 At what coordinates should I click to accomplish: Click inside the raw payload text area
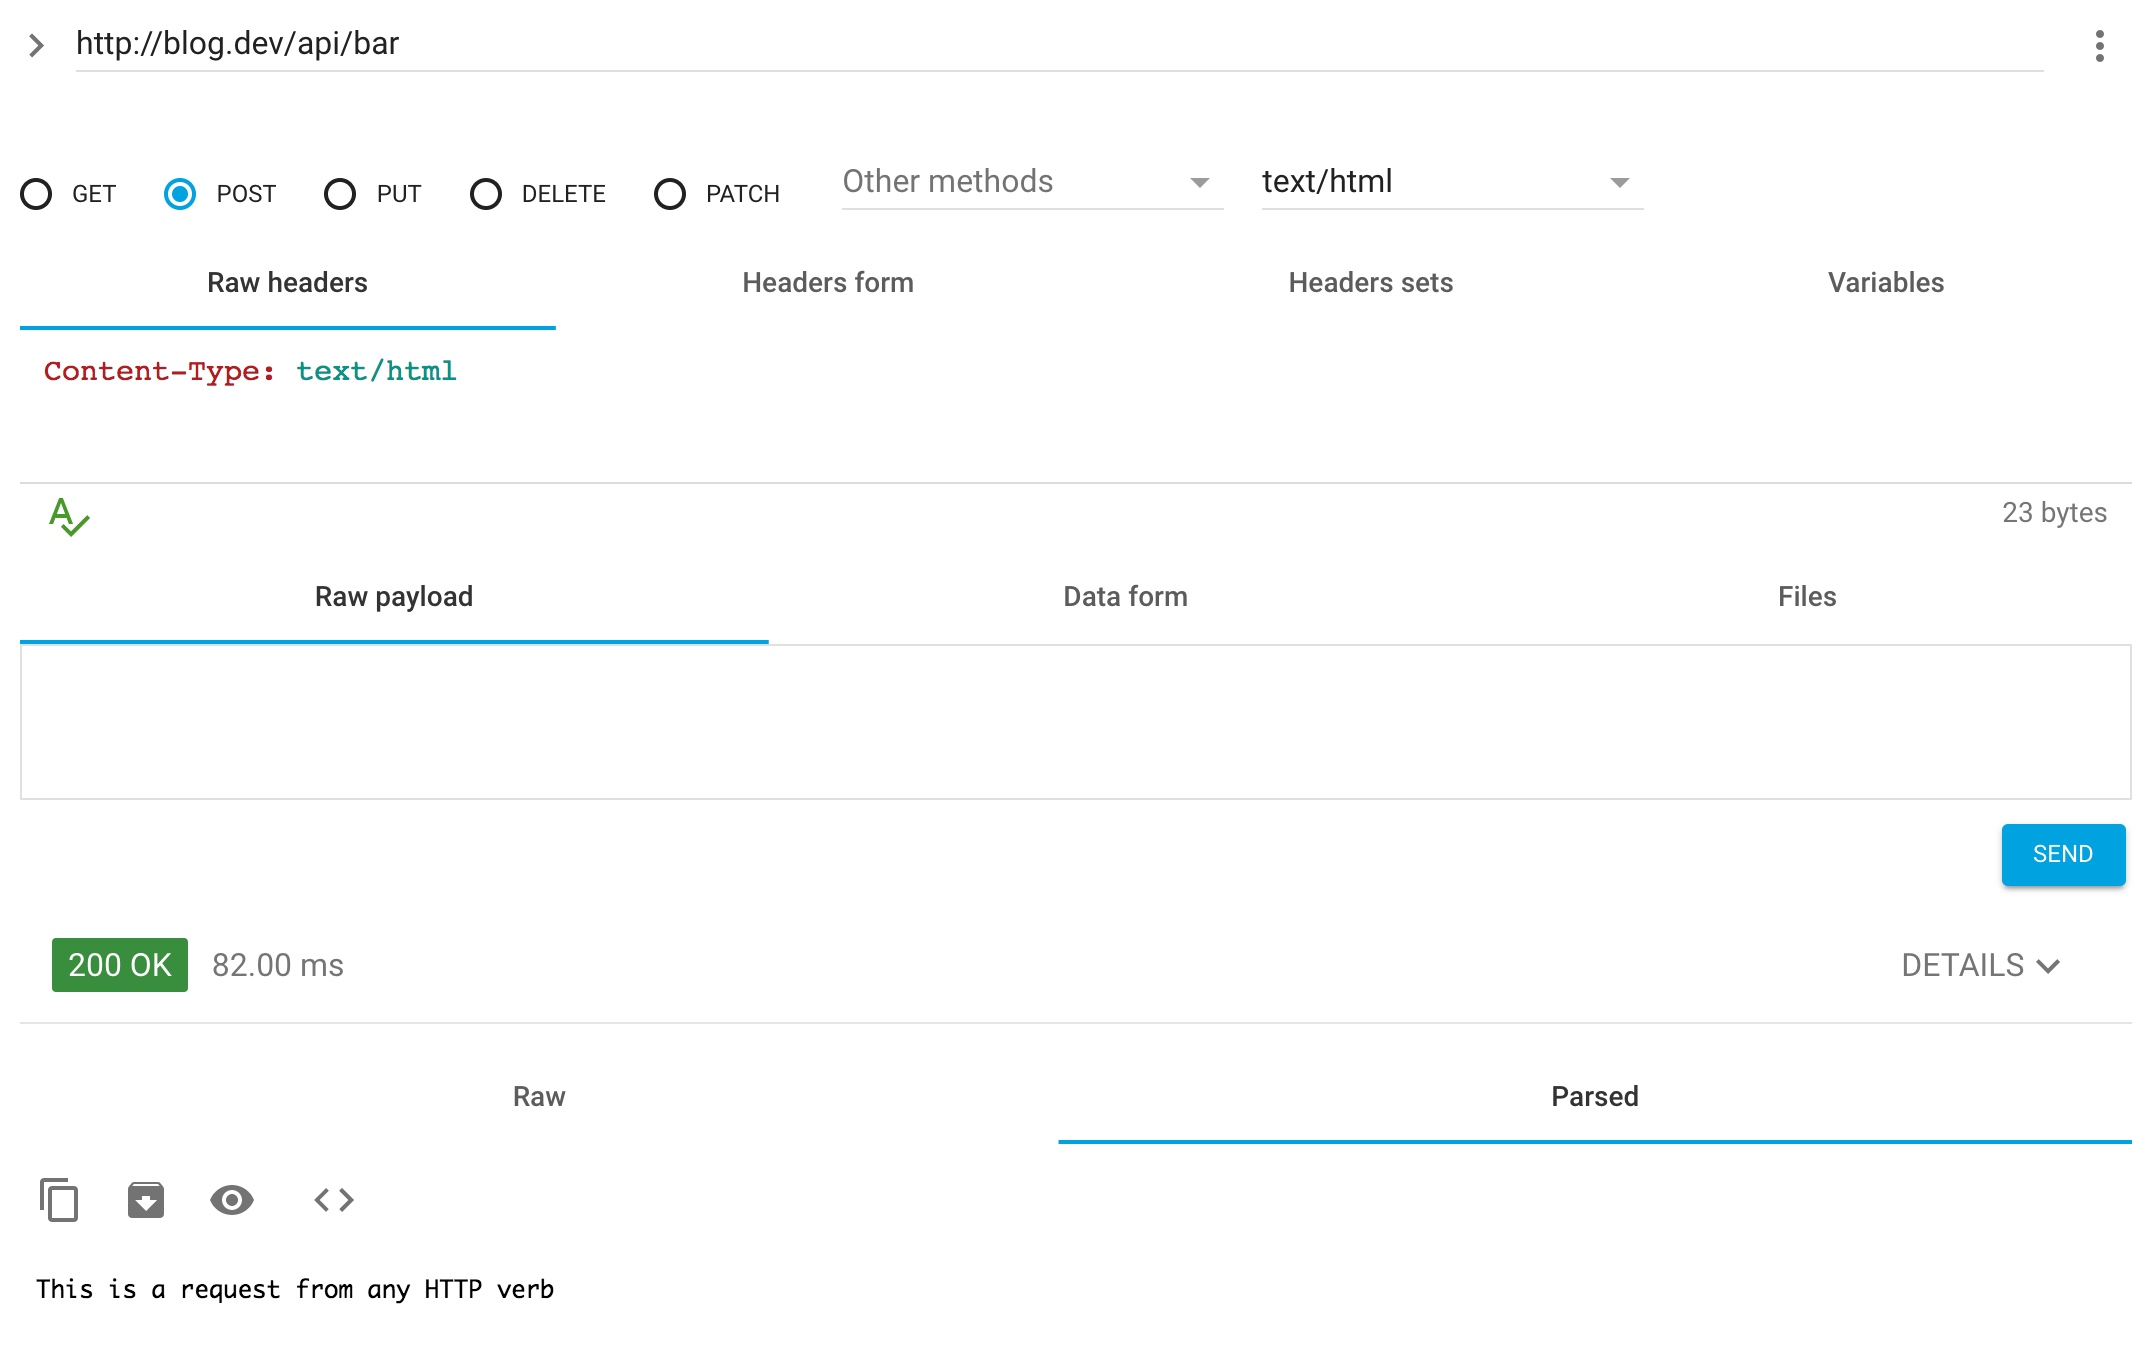tap(1076, 722)
